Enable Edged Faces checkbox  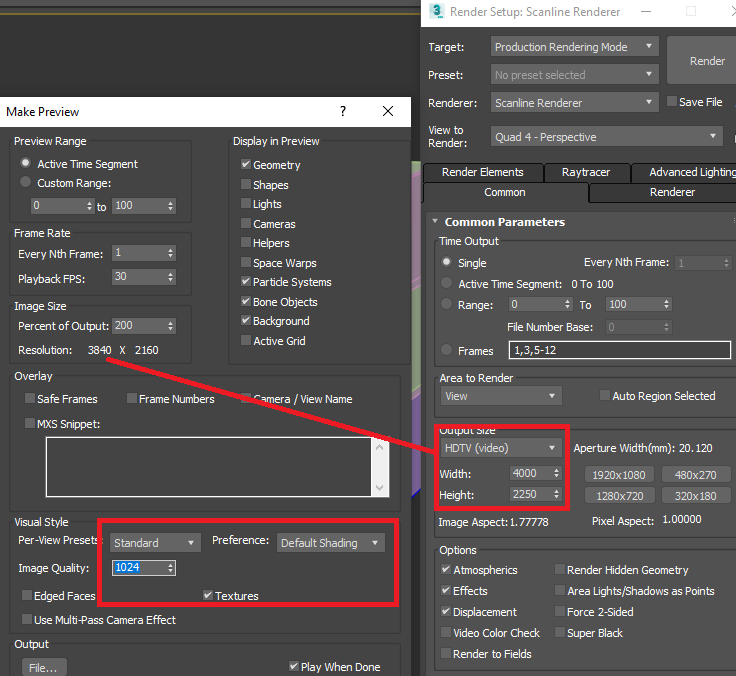tap(27, 595)
